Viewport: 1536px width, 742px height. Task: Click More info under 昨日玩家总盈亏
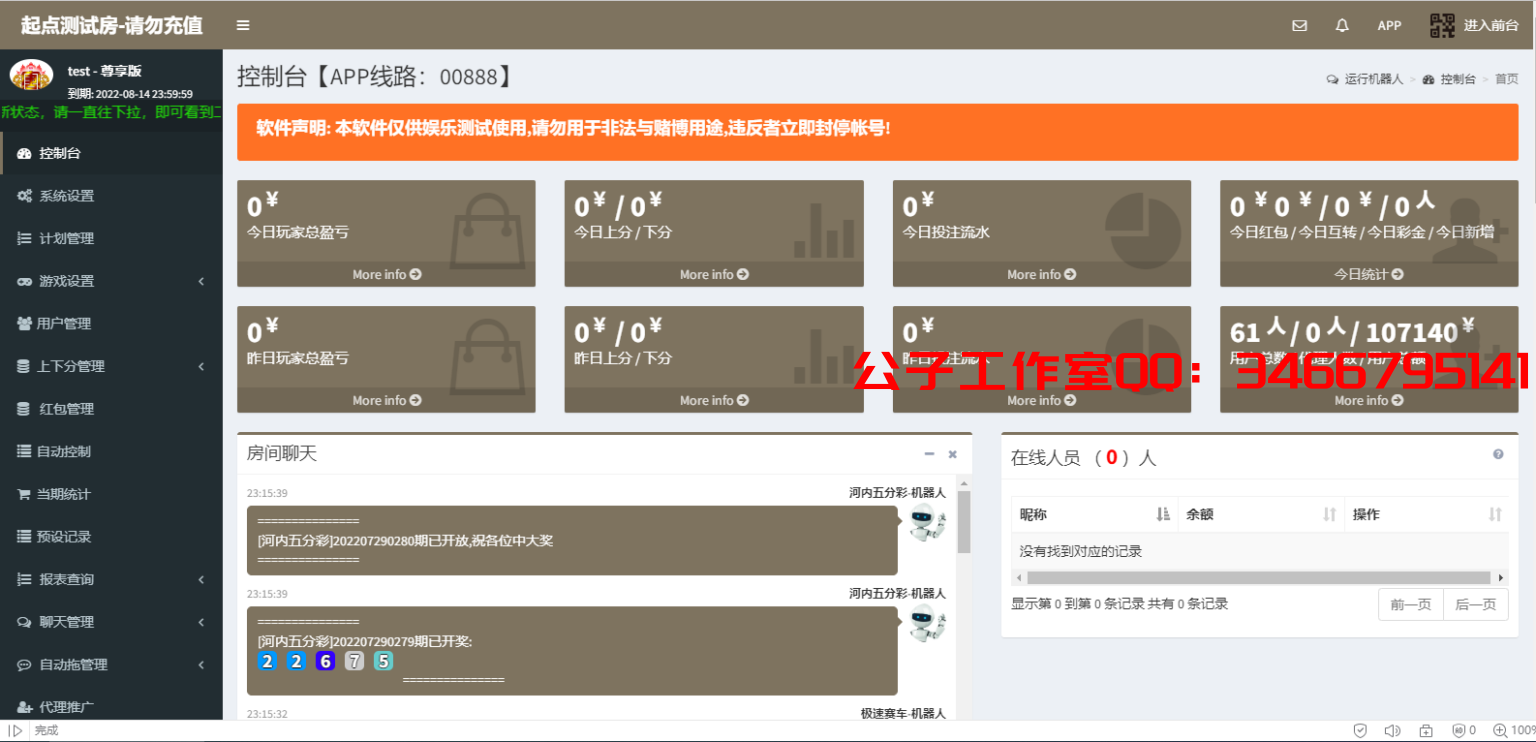386,400
